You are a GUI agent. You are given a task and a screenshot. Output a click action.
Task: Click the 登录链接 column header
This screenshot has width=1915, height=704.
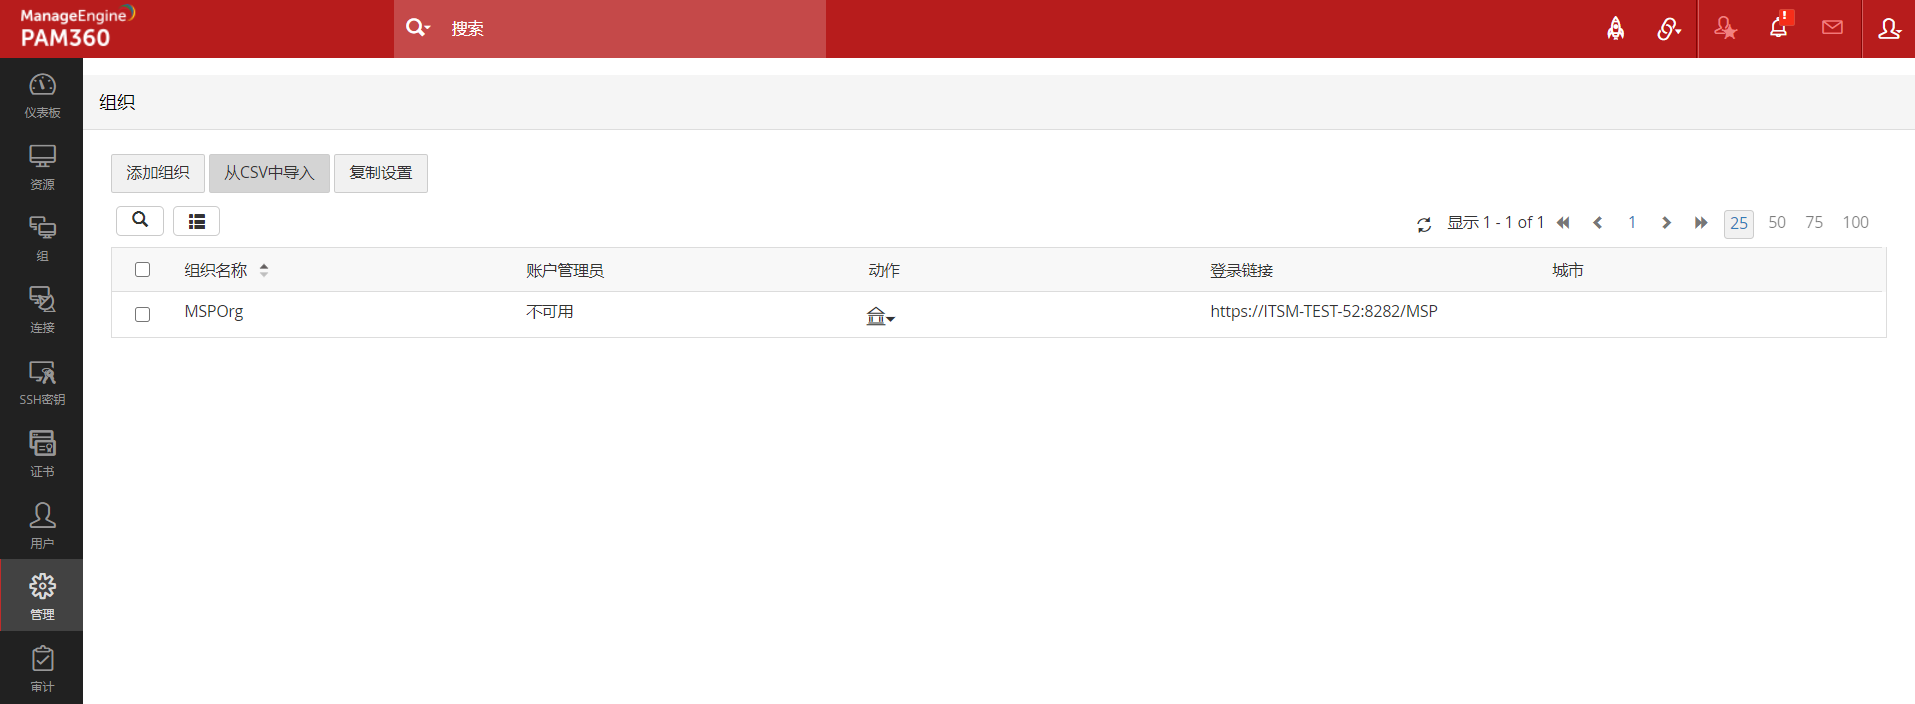point(1241,271)
